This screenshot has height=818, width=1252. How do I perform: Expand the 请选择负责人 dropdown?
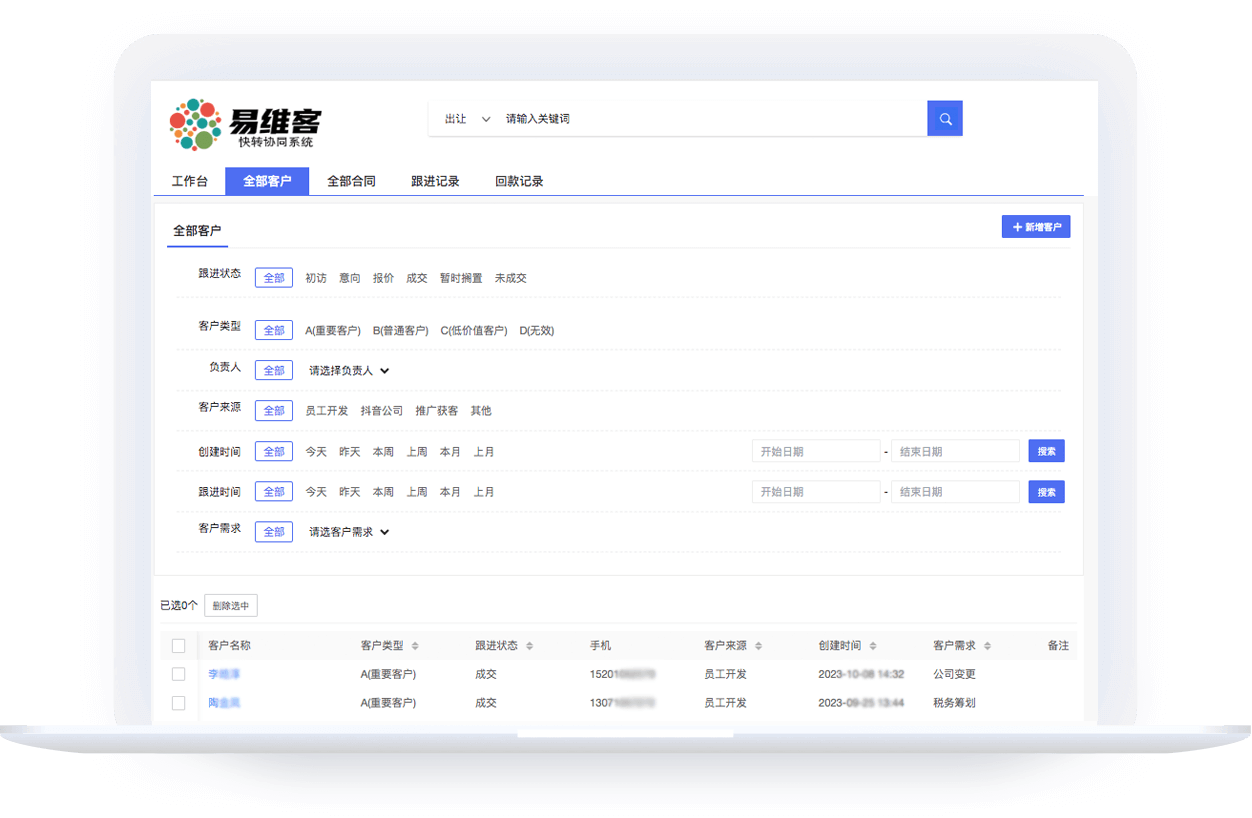tap(348, 370)
